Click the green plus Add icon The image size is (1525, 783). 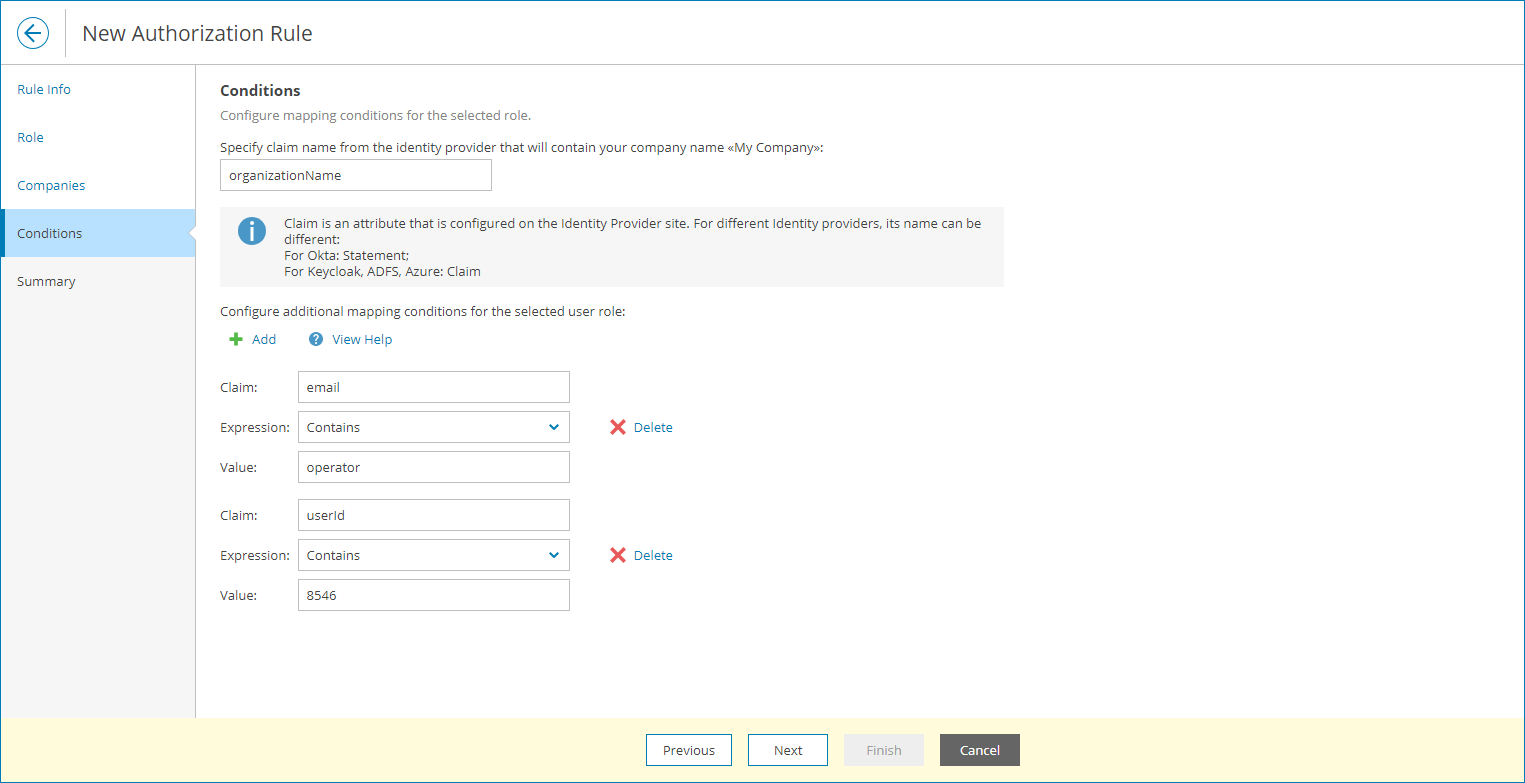(237, 339)
